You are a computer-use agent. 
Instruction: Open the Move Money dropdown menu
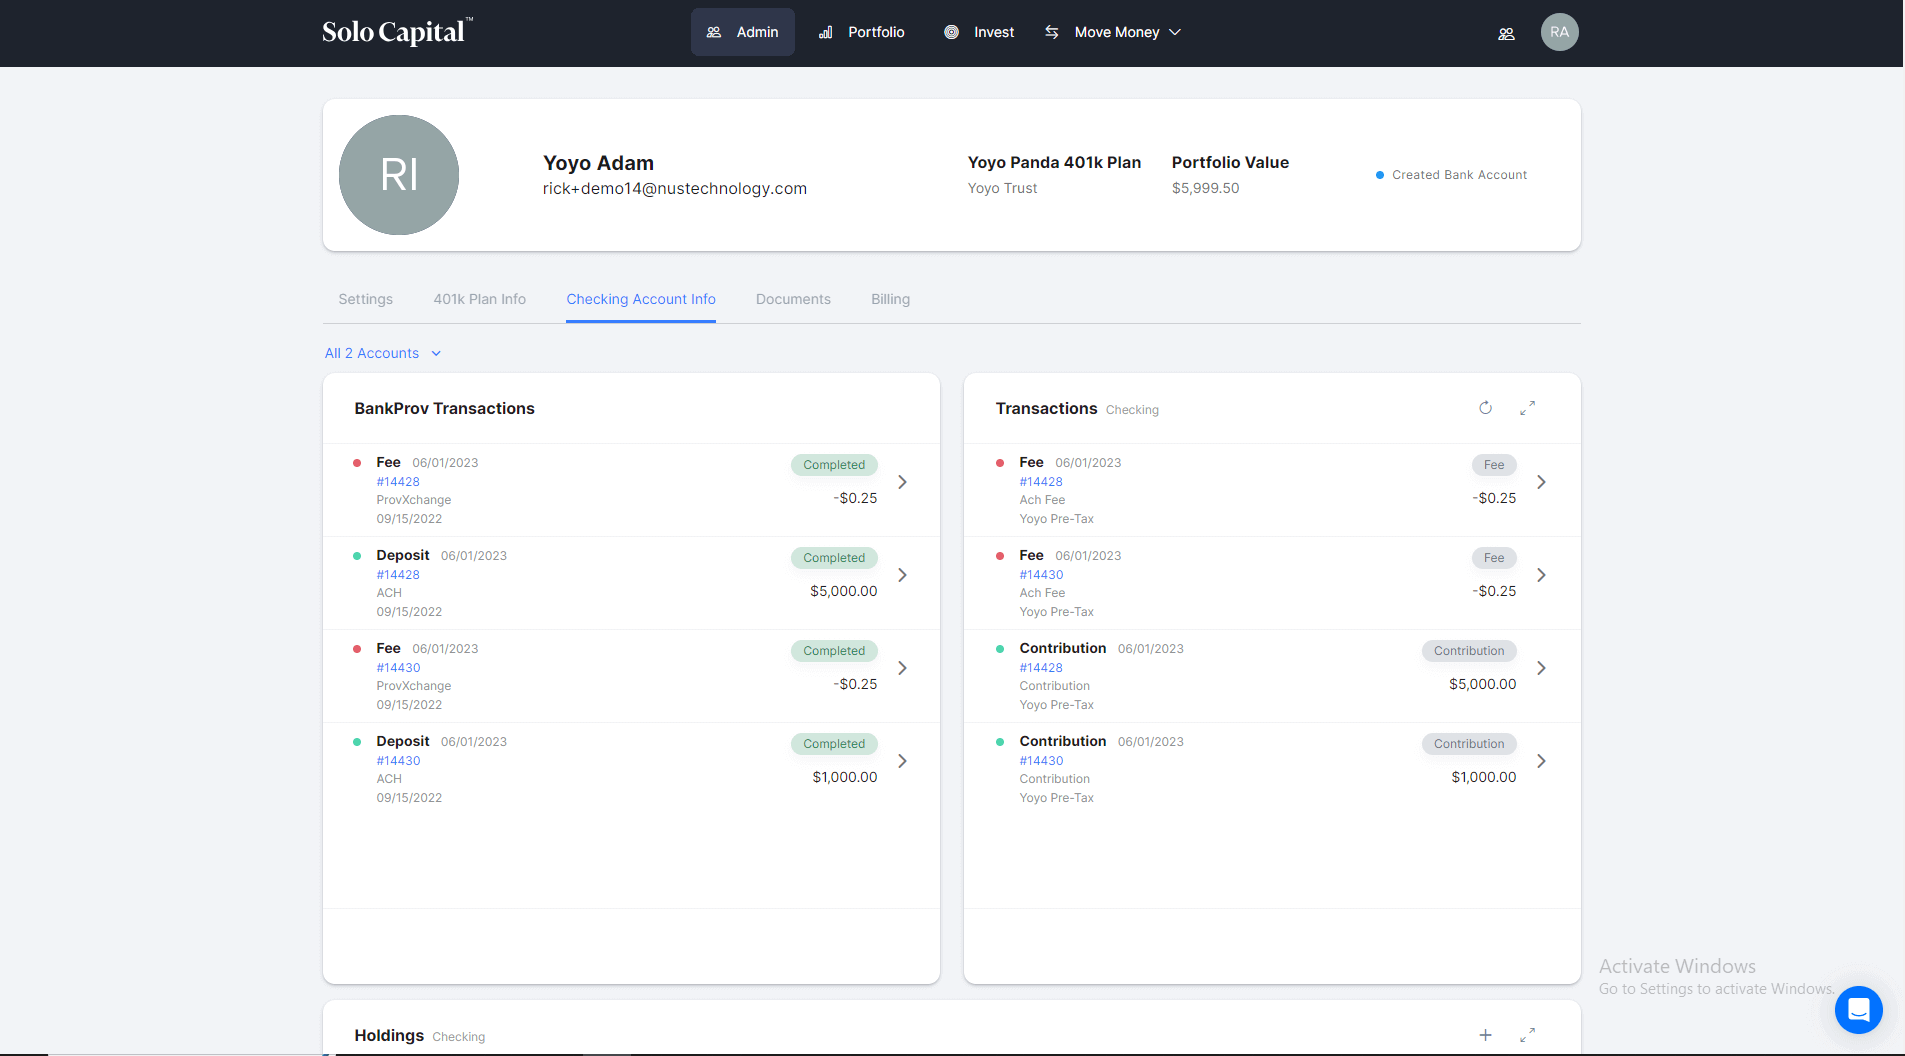[1114, 32]
